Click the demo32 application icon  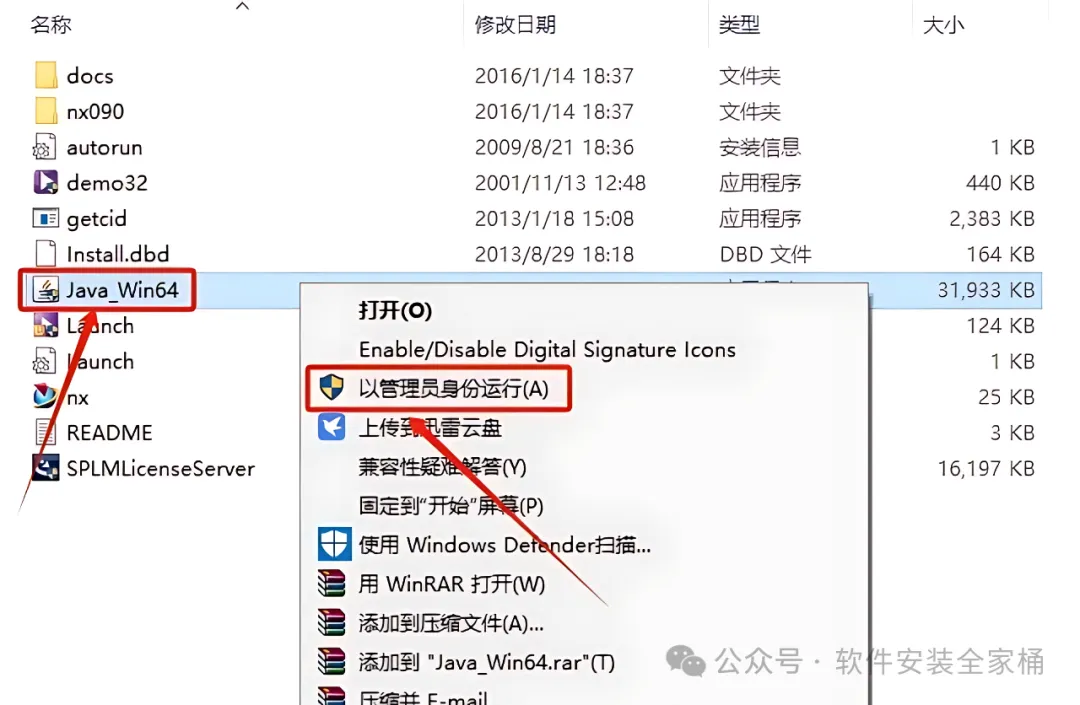tap(46, 182)
